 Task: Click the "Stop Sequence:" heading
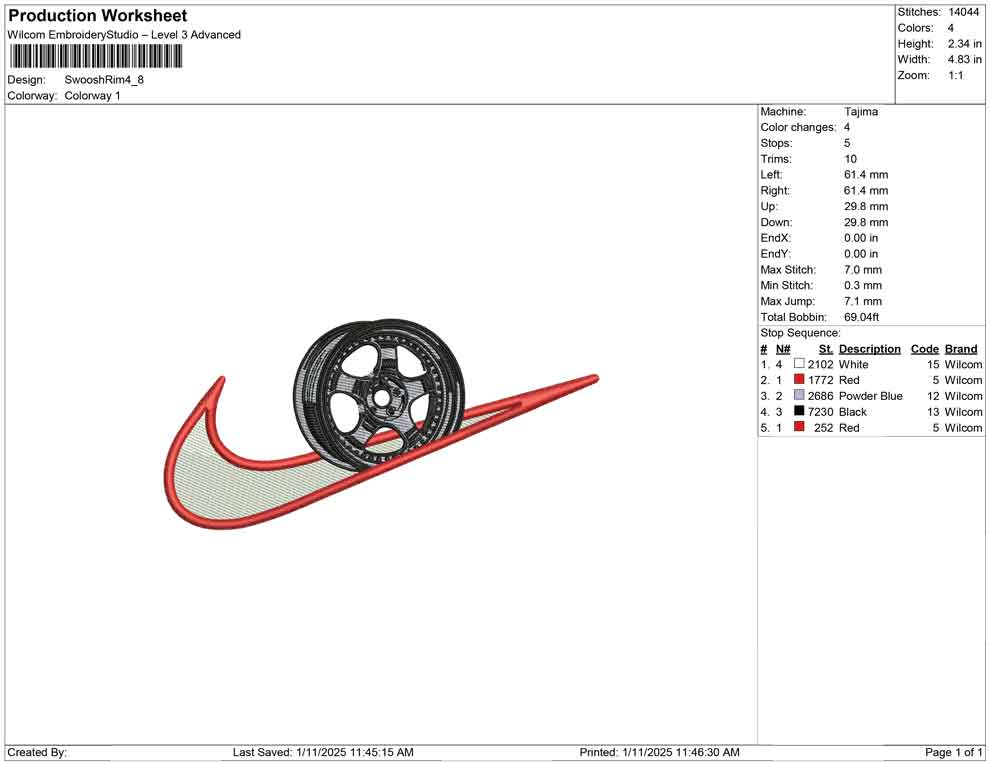(800, 333)
